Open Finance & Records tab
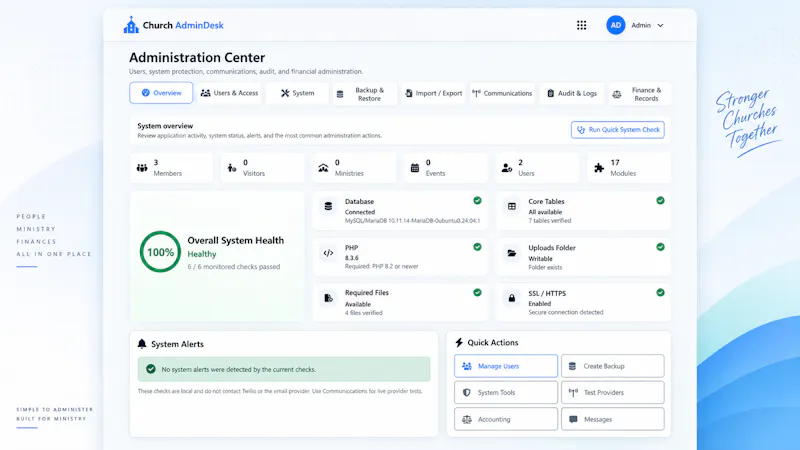Screen dimensions: 800x450 pos(640,94)
